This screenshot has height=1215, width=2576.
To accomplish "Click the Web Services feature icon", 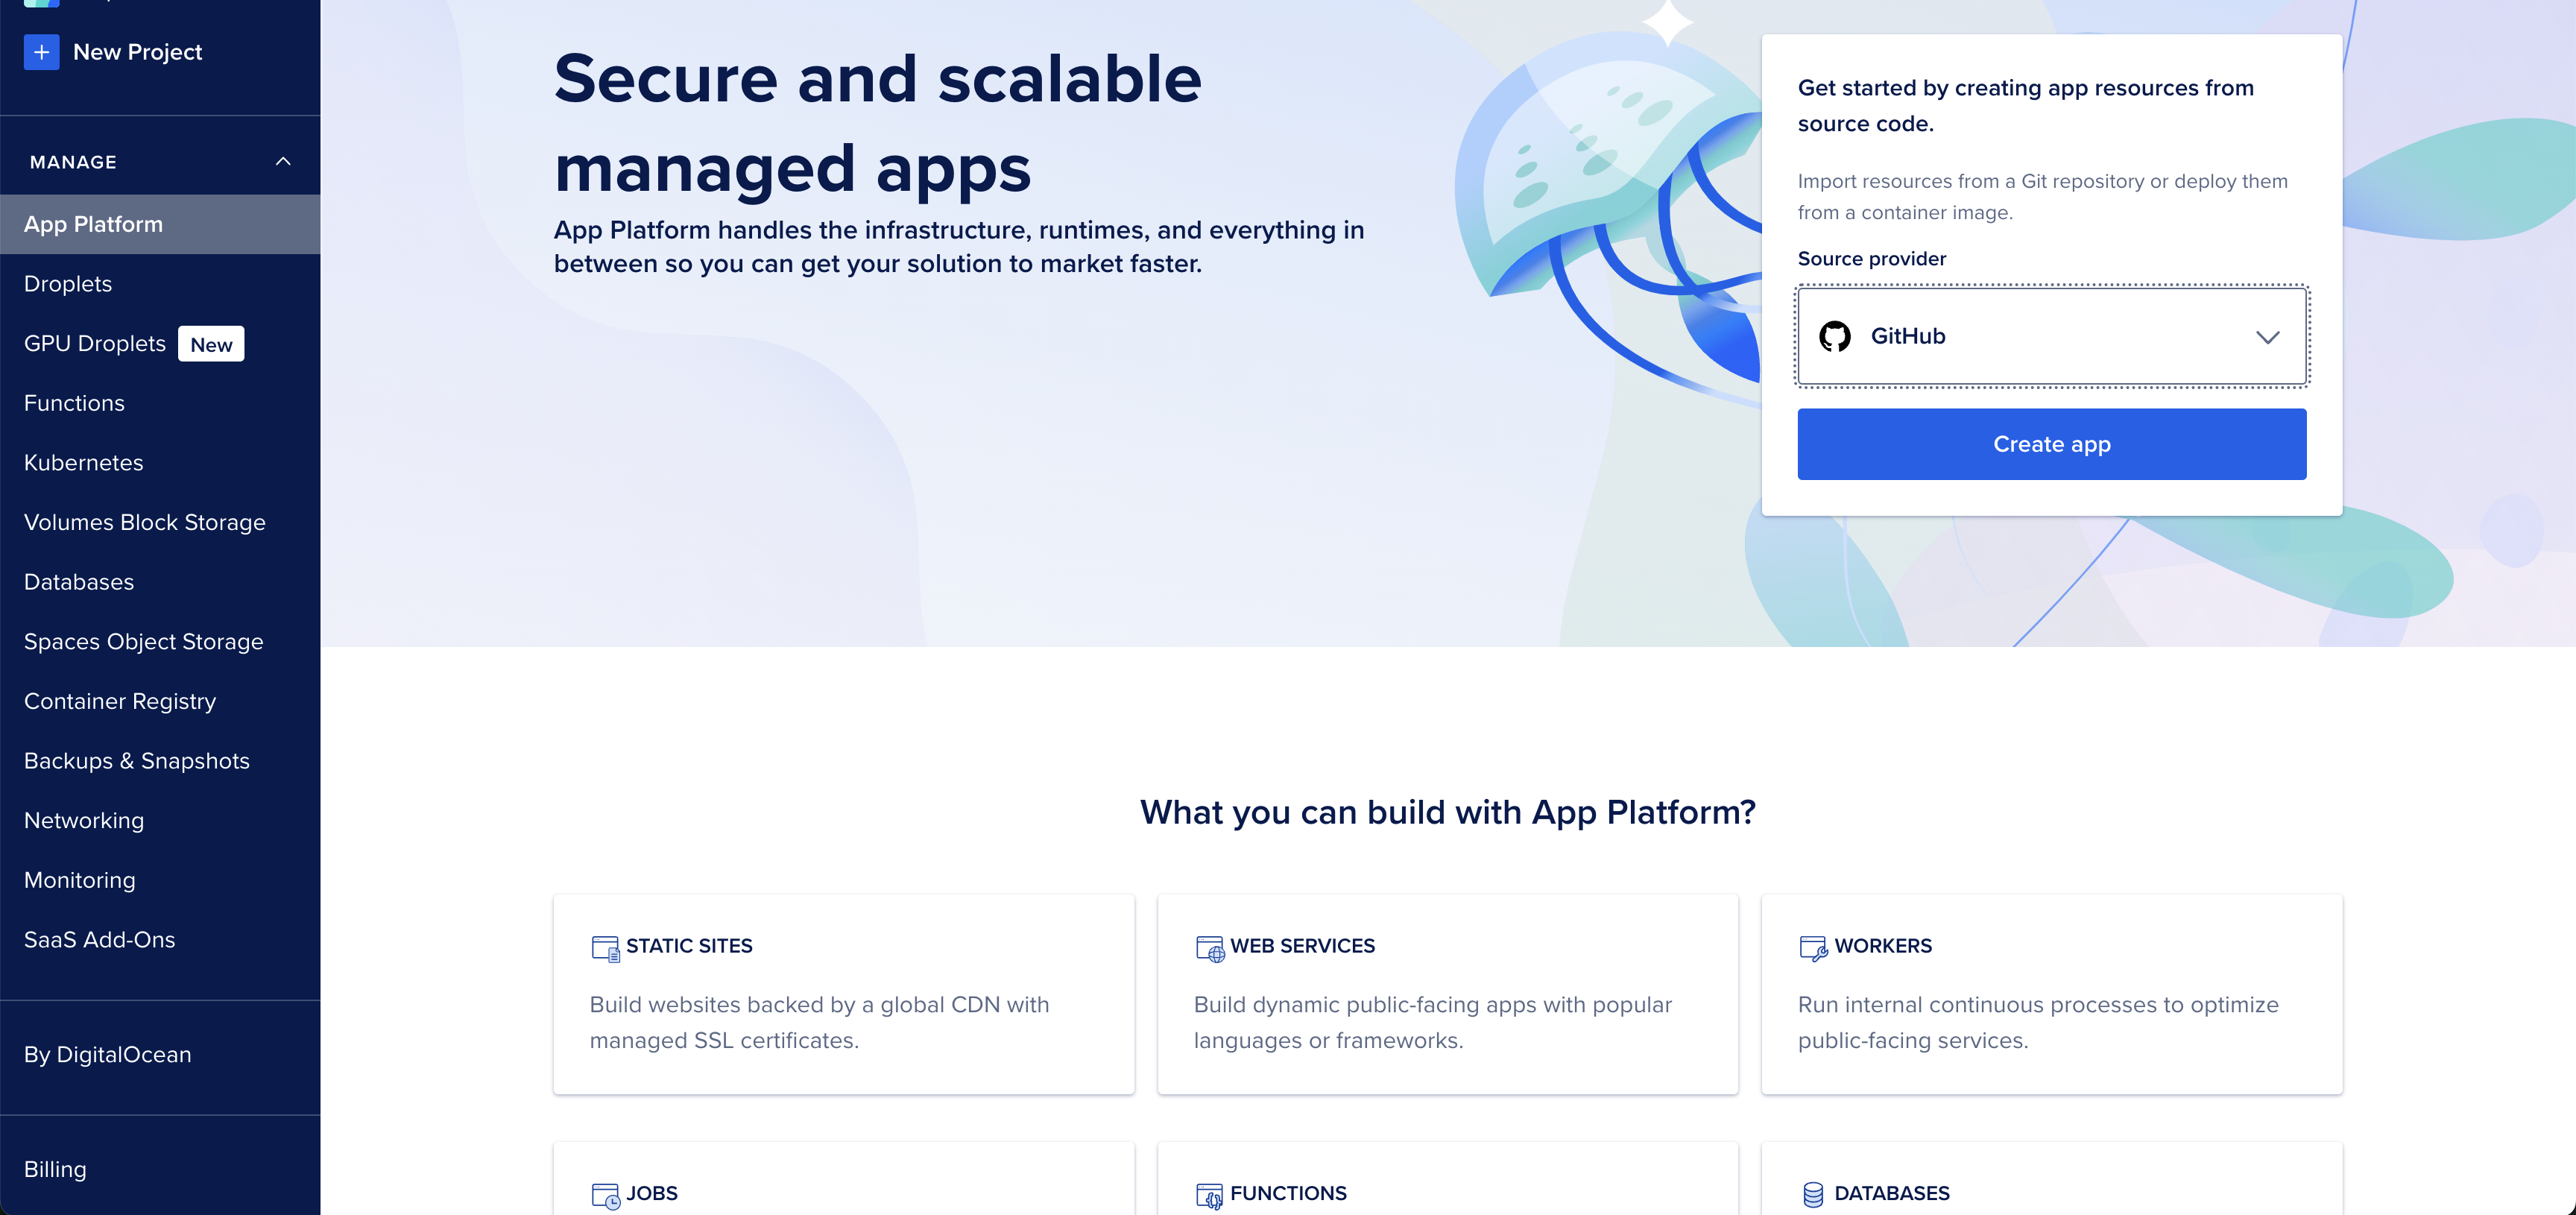I will 1209,946.
